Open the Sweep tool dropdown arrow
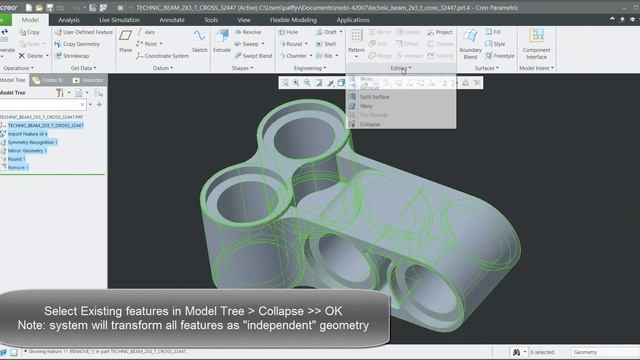This screenshot has width=640, height=360. [x=263, y=44]
